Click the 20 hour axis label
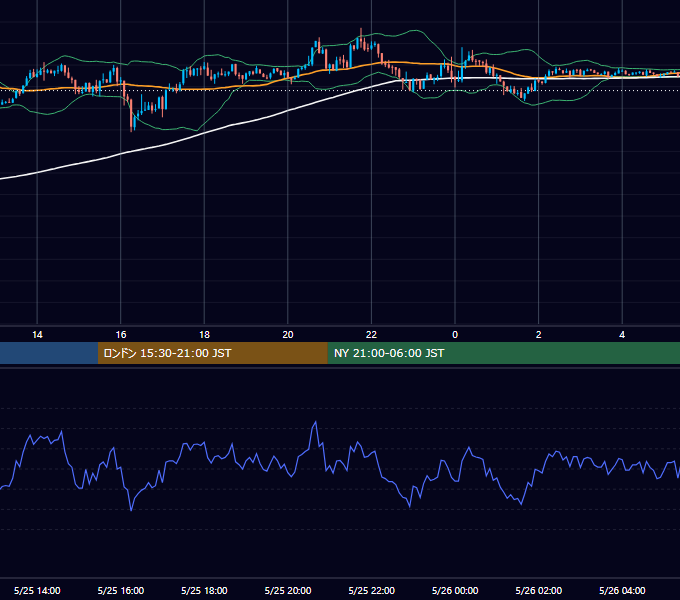This screenshot has height=600, width=680. tap(288, 335)
